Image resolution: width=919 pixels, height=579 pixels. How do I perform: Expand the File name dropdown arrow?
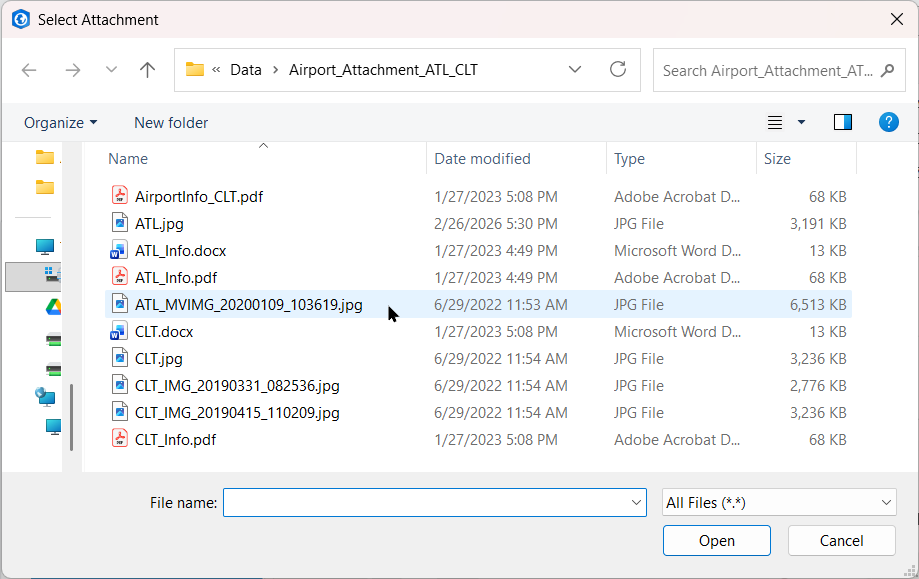636,502
